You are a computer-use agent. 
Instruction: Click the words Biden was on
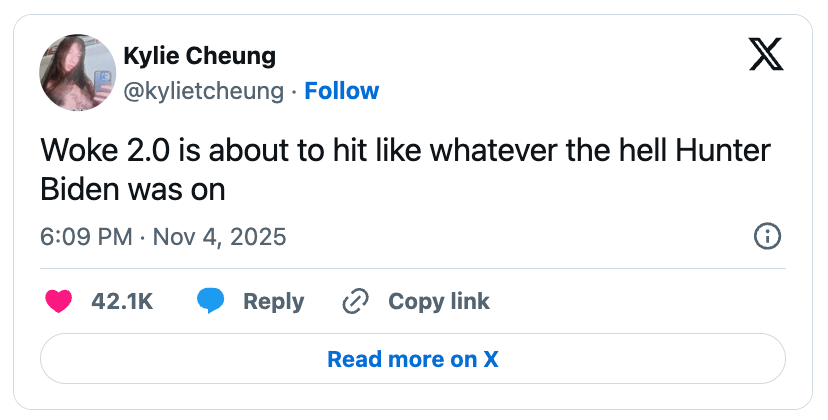click(x=133, y=189)
